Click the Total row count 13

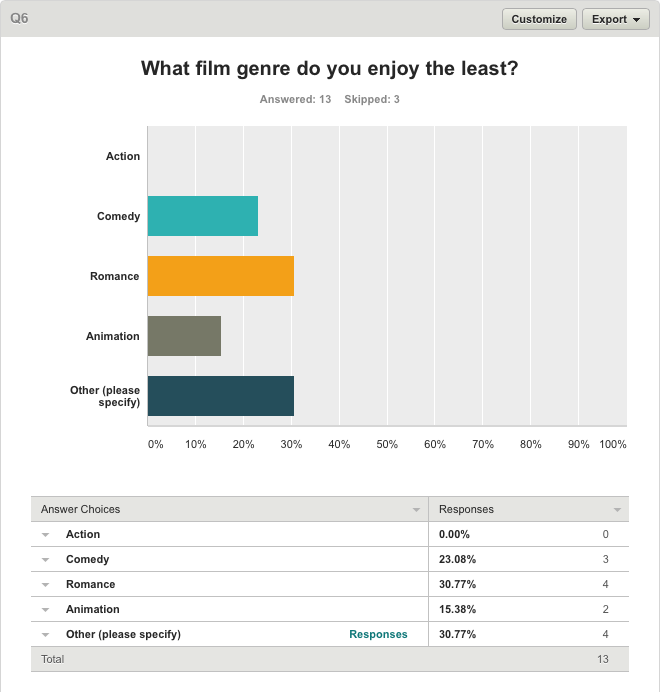click(x=603, y=659)
